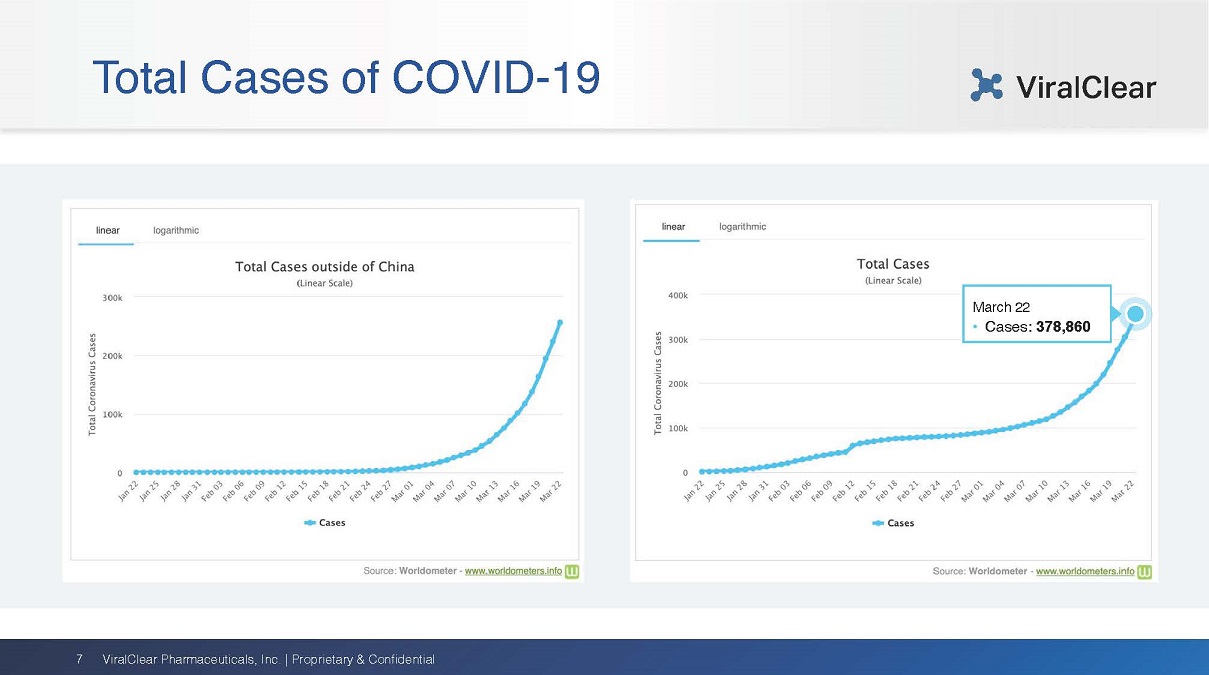Click the last data point on left chart curve
The image size is (1209, 675).
560,322
